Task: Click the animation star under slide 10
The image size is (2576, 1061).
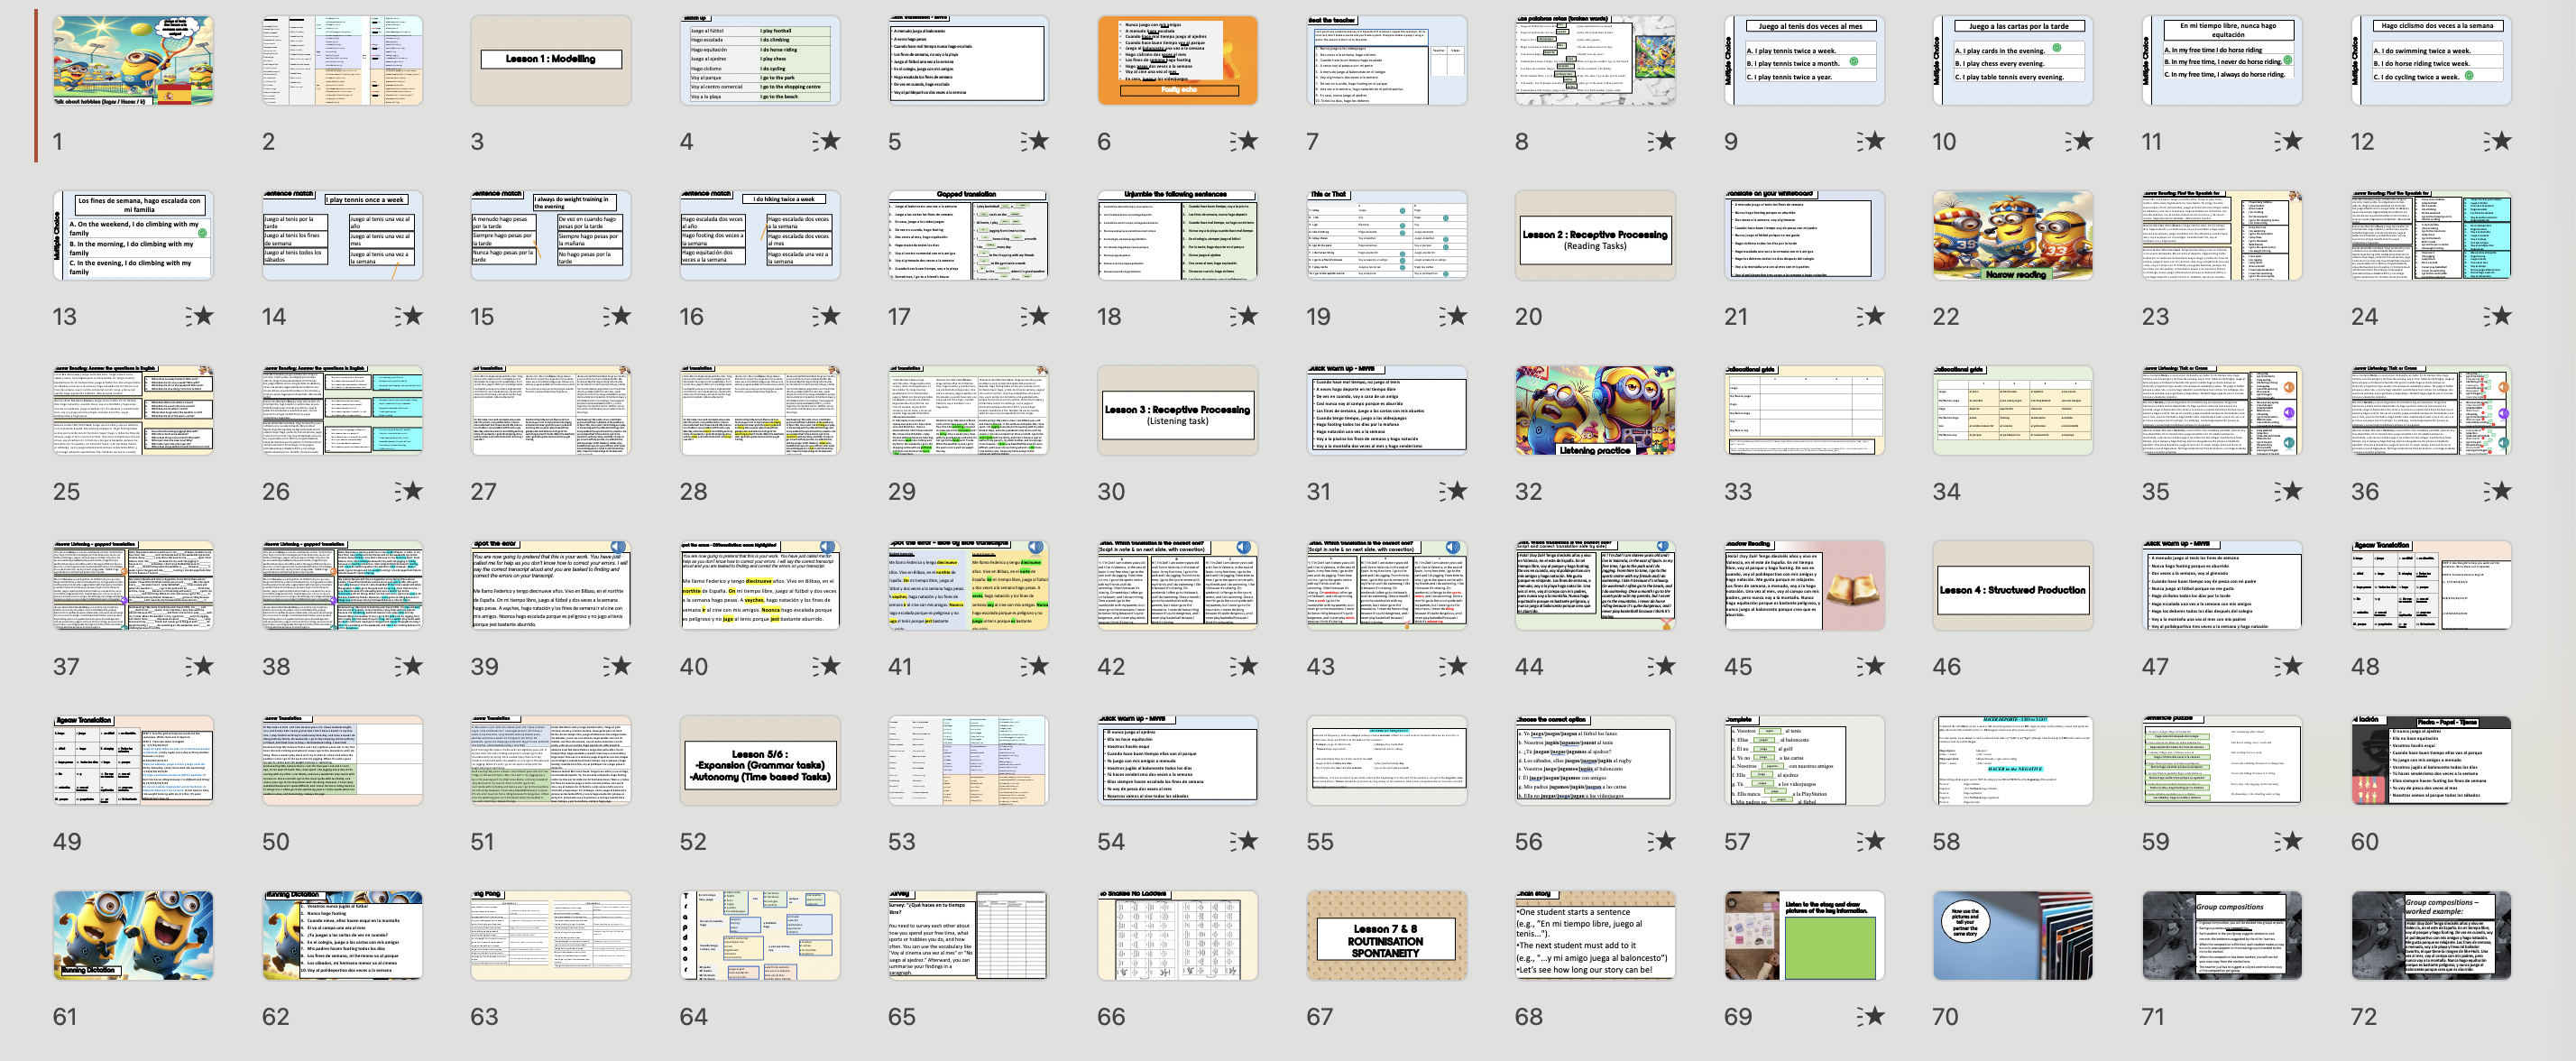Action: tap(2080, 141)
